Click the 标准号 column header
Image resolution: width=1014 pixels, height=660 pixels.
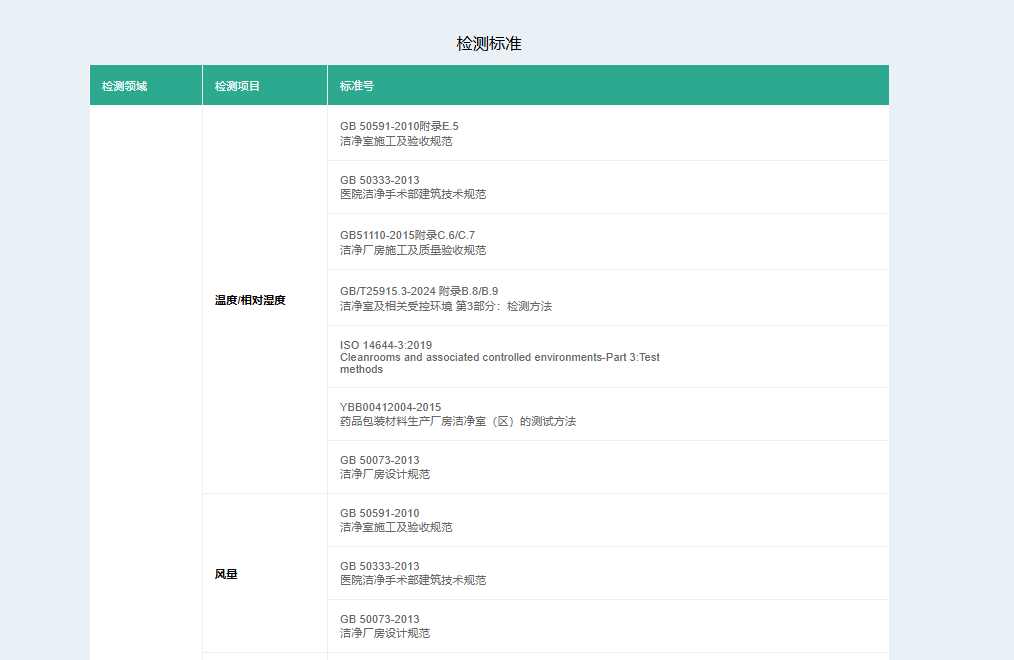point(357,86)
